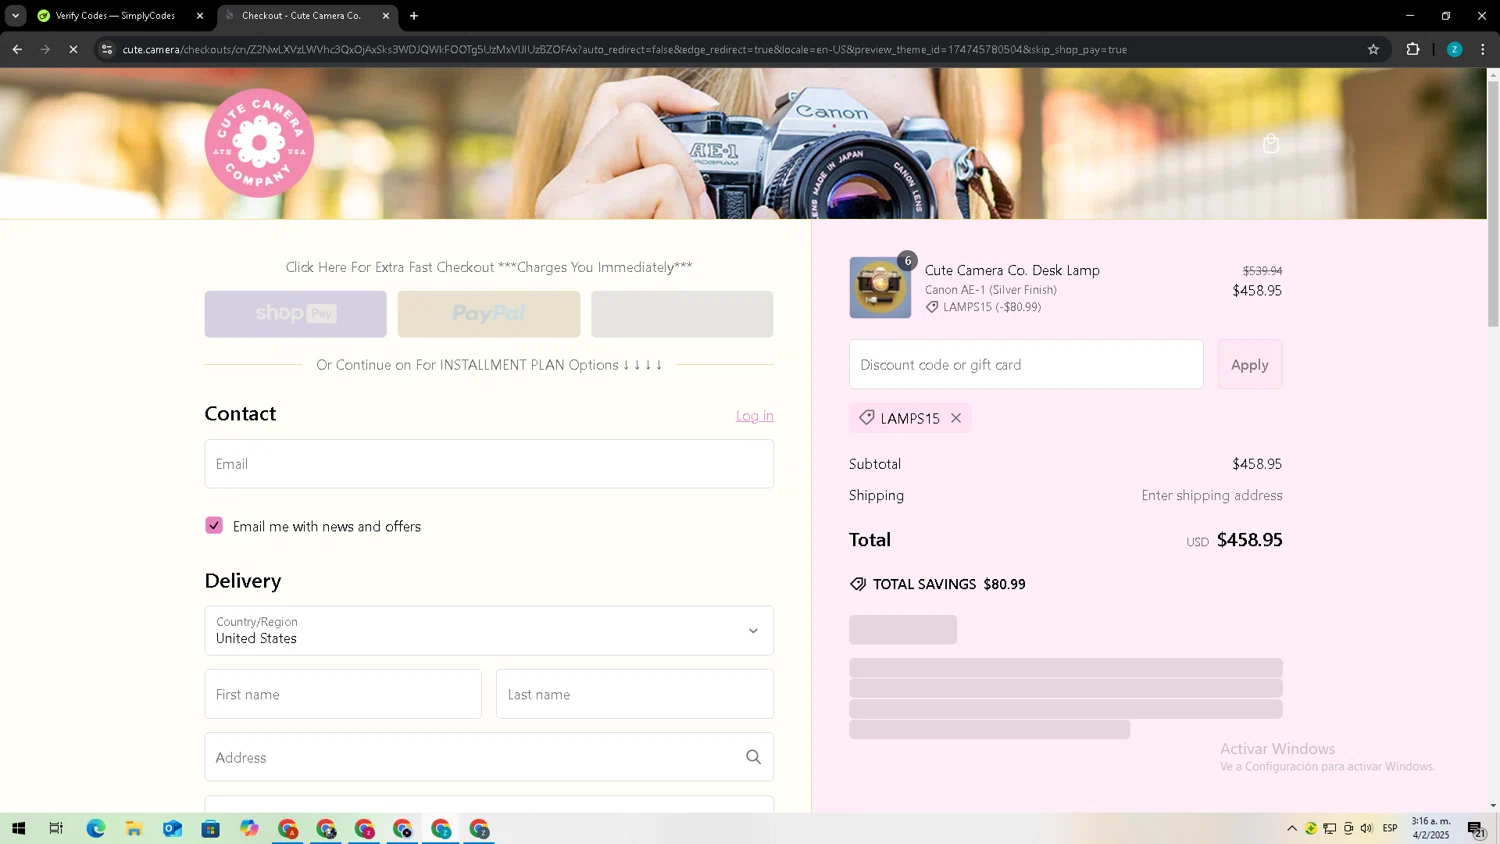Open Chrome profile A in the taskbar
The image size is (1500, 844).
pos(288,829)
